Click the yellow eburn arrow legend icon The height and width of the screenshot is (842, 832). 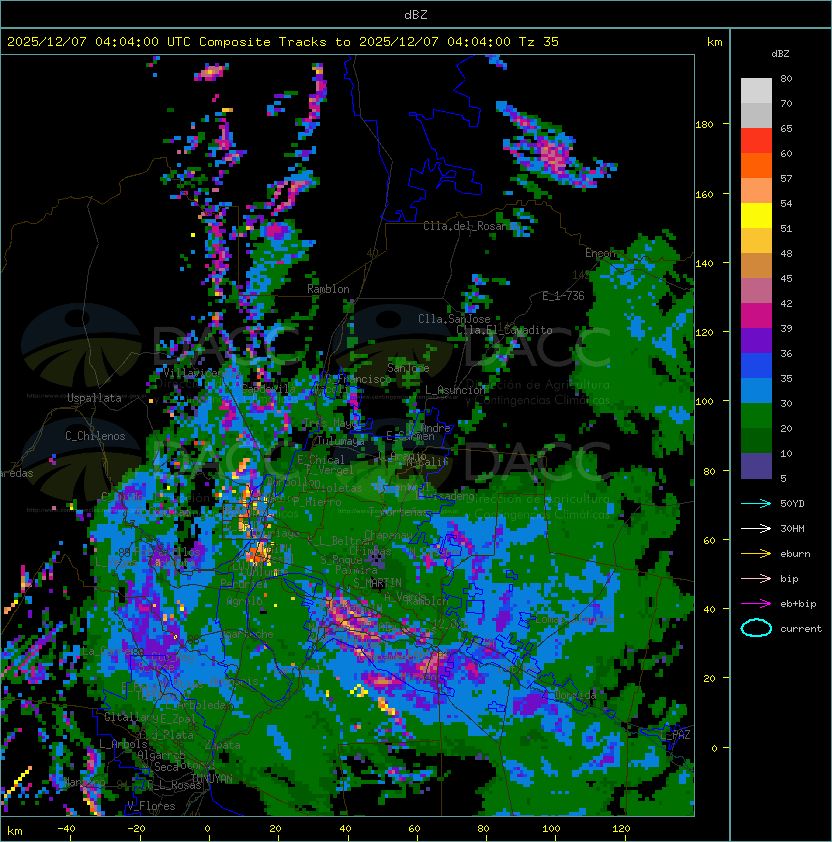coord(756,553)
